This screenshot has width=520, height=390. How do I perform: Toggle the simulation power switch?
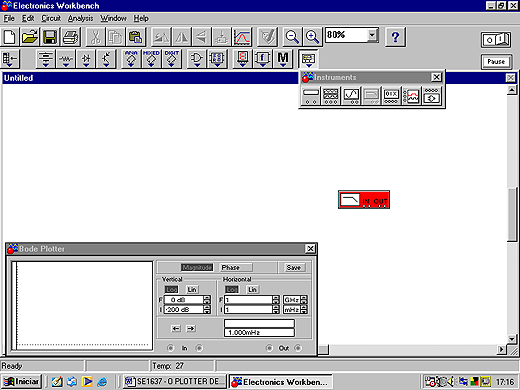[x=496, y=40]
